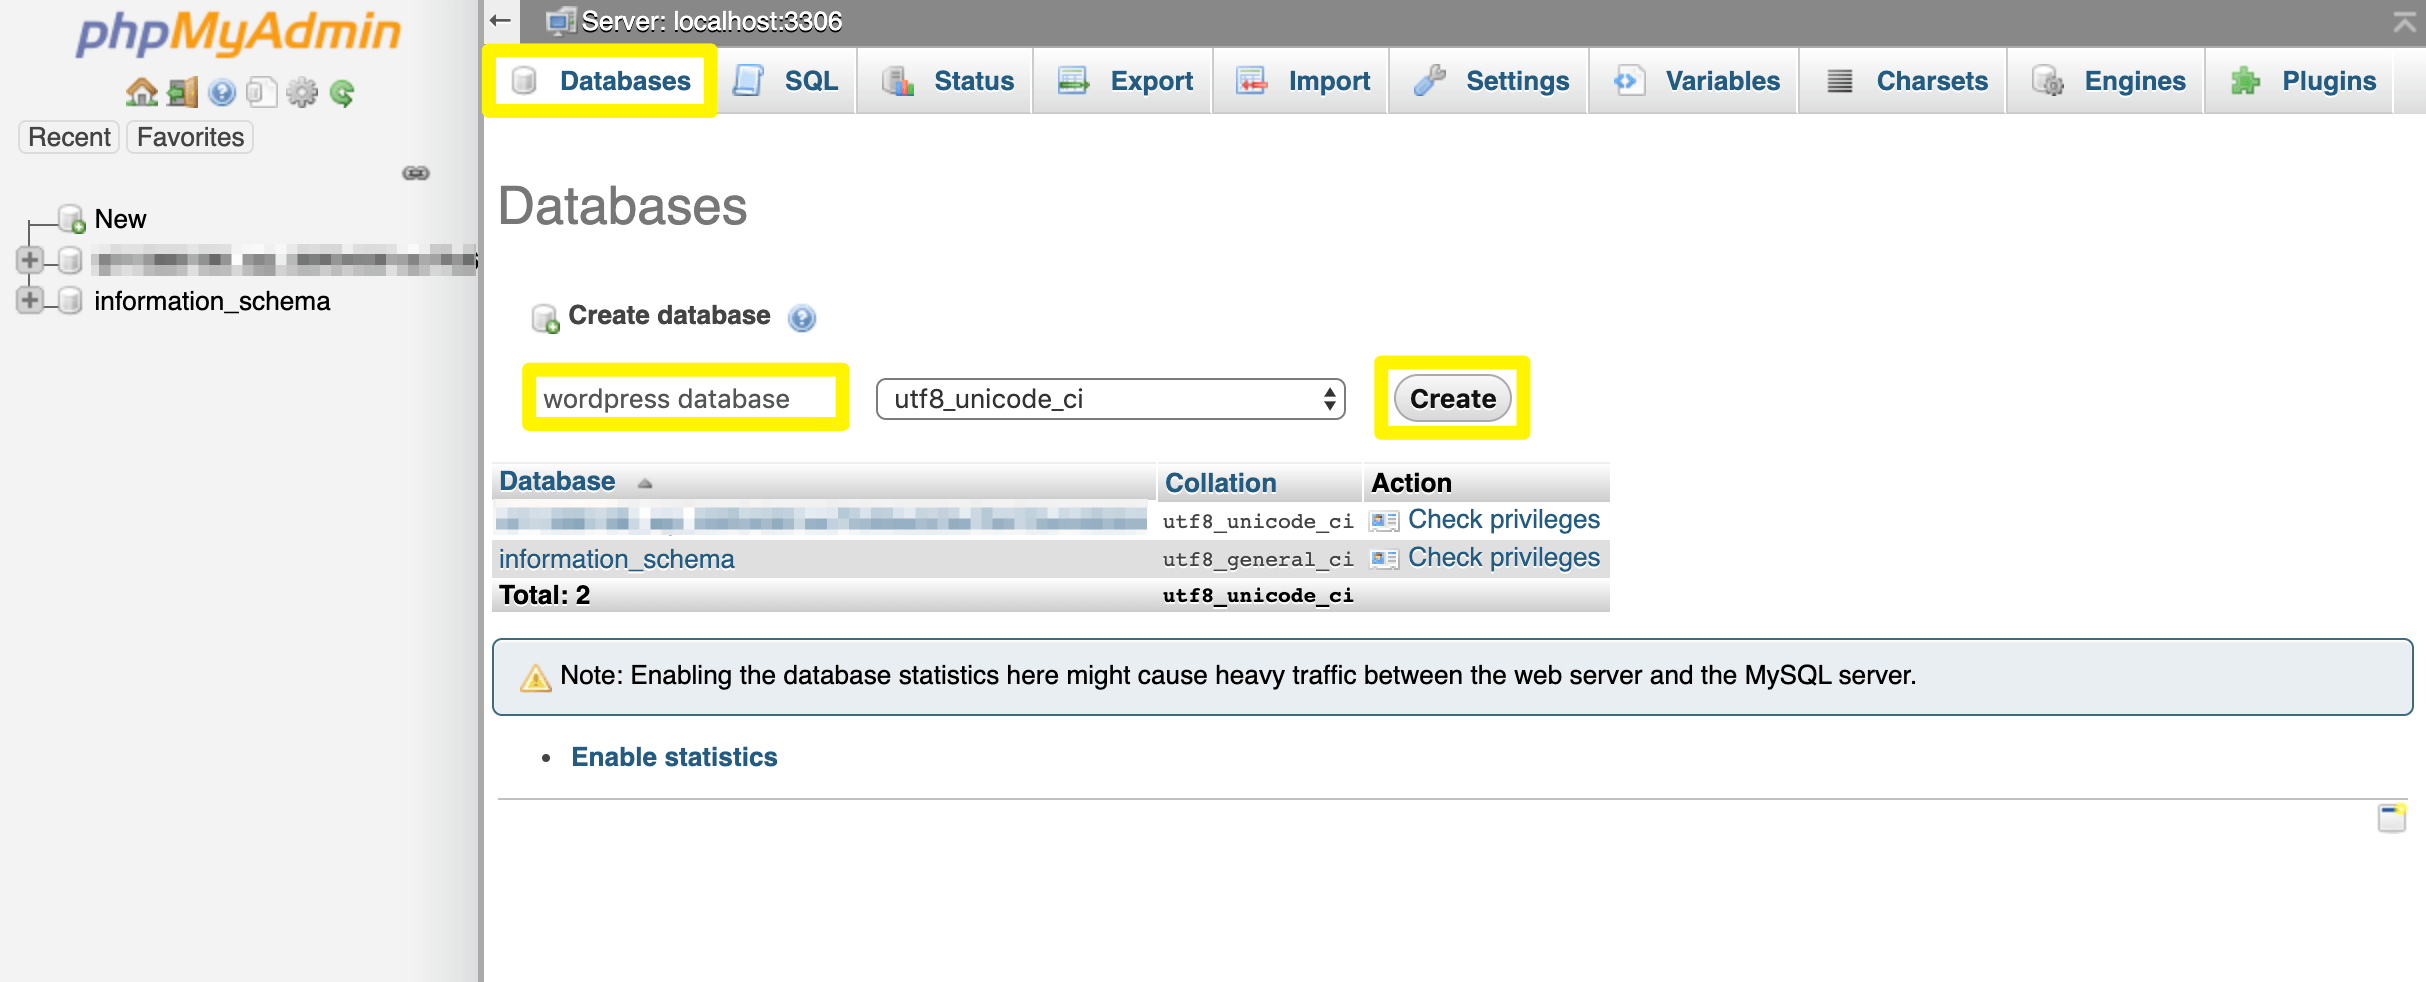The image size is (2426, 982).
Task: Open navigation panel settings gear icon
Action: pyautogui.click(x=301, y=93)
